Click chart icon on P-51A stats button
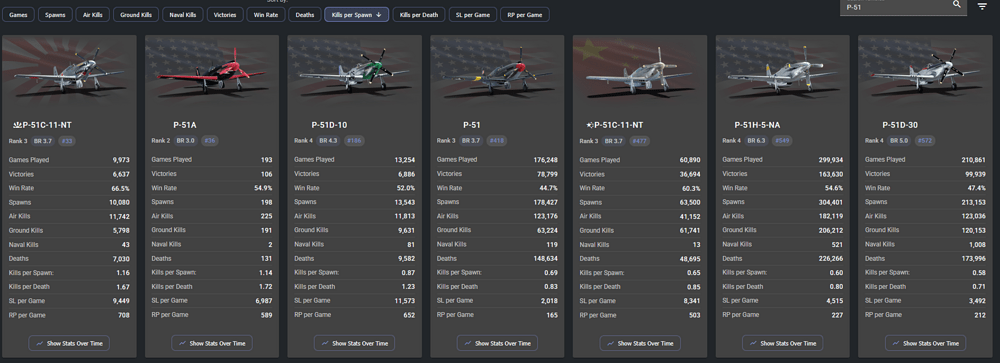The width and height of the screenshot is (1000, 363). tap(182, 343)
